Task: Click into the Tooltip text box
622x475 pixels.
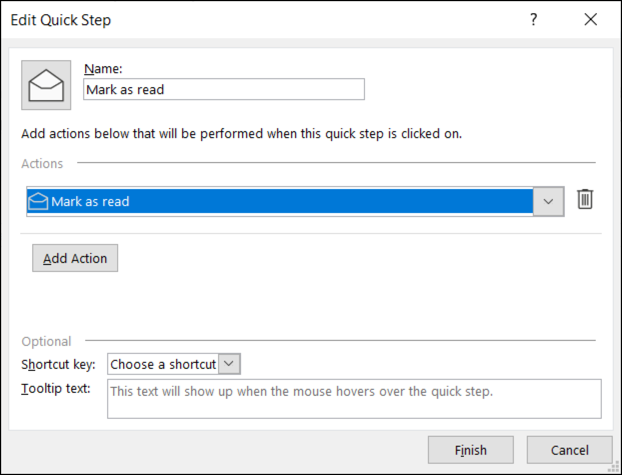Action: (x=354, y=397)
